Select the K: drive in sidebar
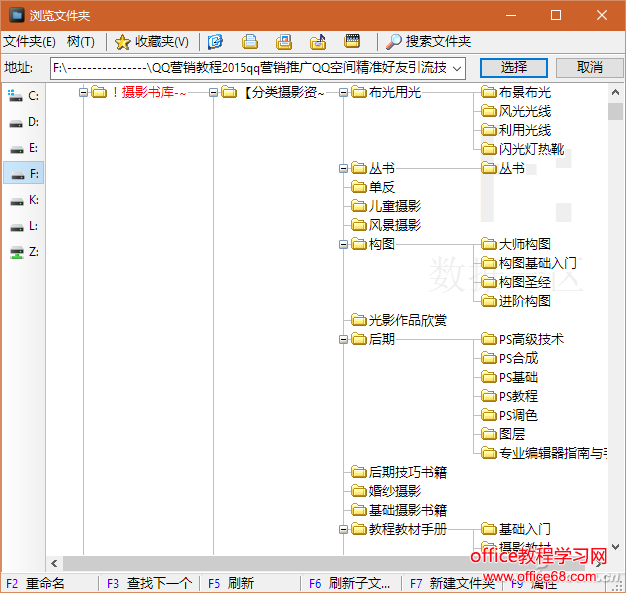 tap(22, 200)
